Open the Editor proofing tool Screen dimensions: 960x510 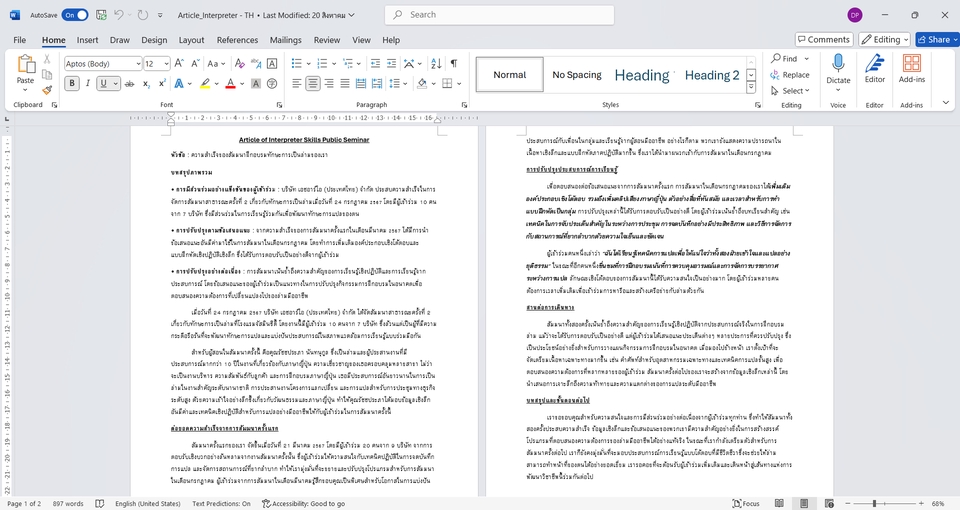(874, 69)
